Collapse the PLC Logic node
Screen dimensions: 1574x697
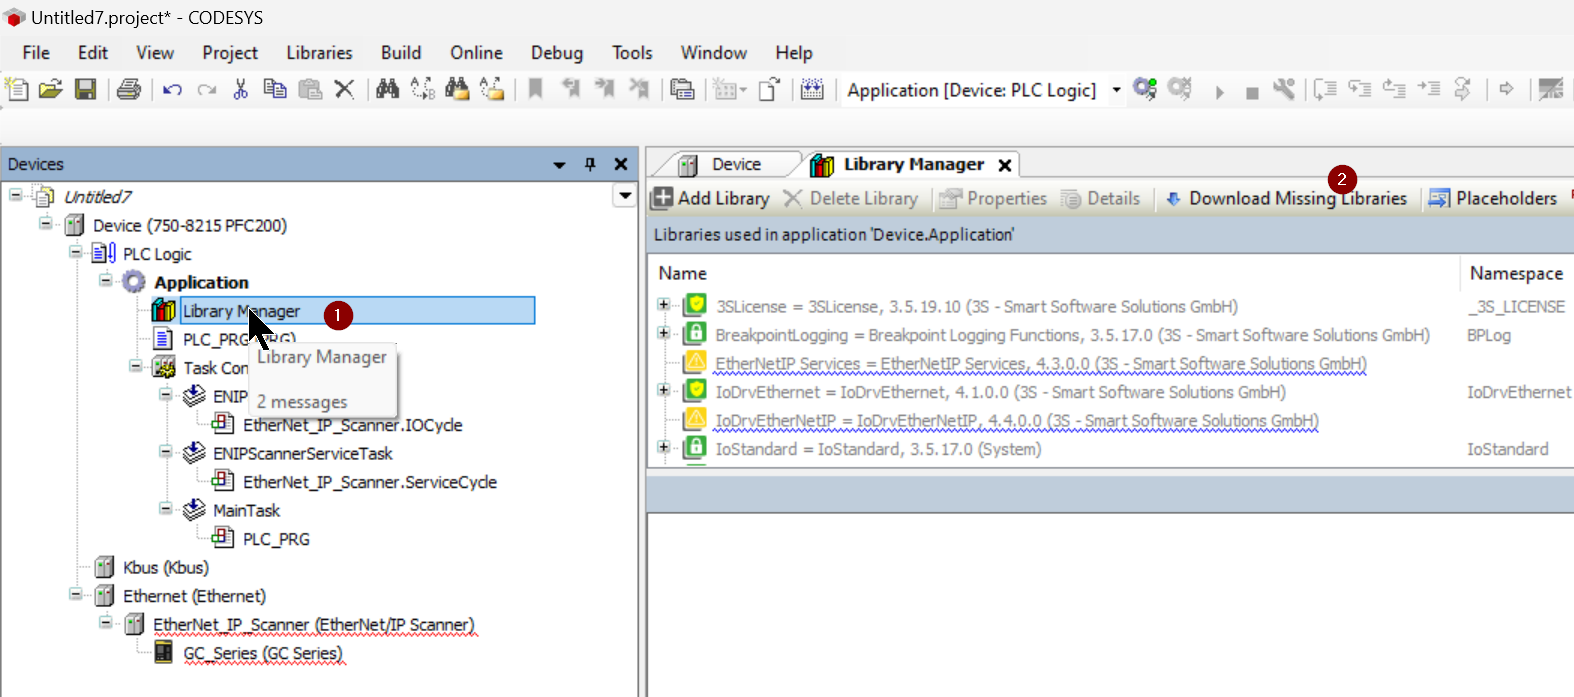coord(76,251)
